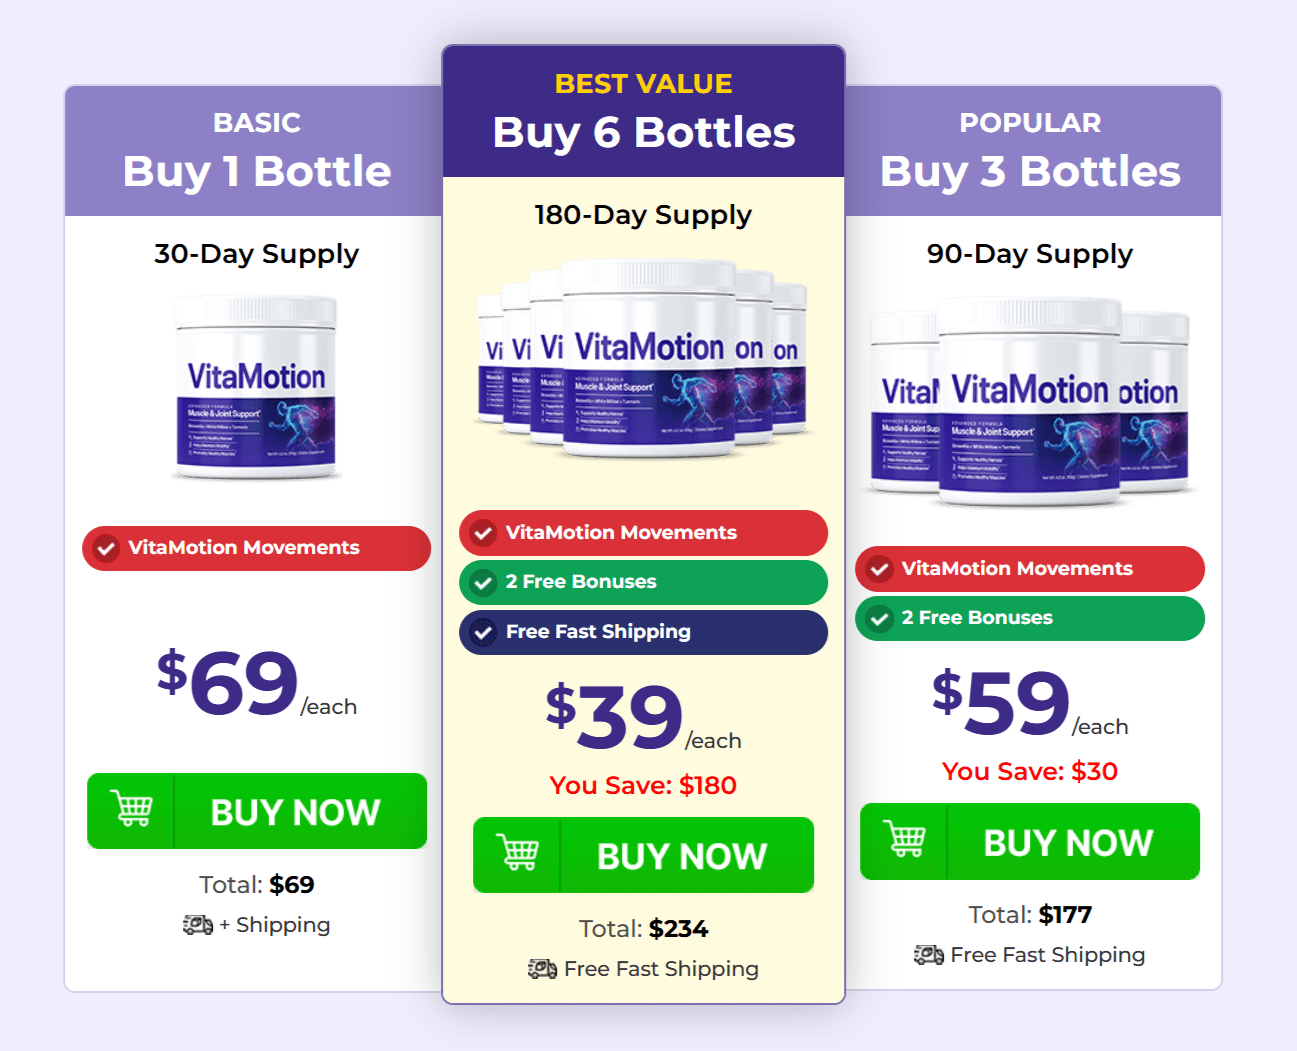Open the BASIC 'Buy 1 Bottle' panel

tap(256, 171)
